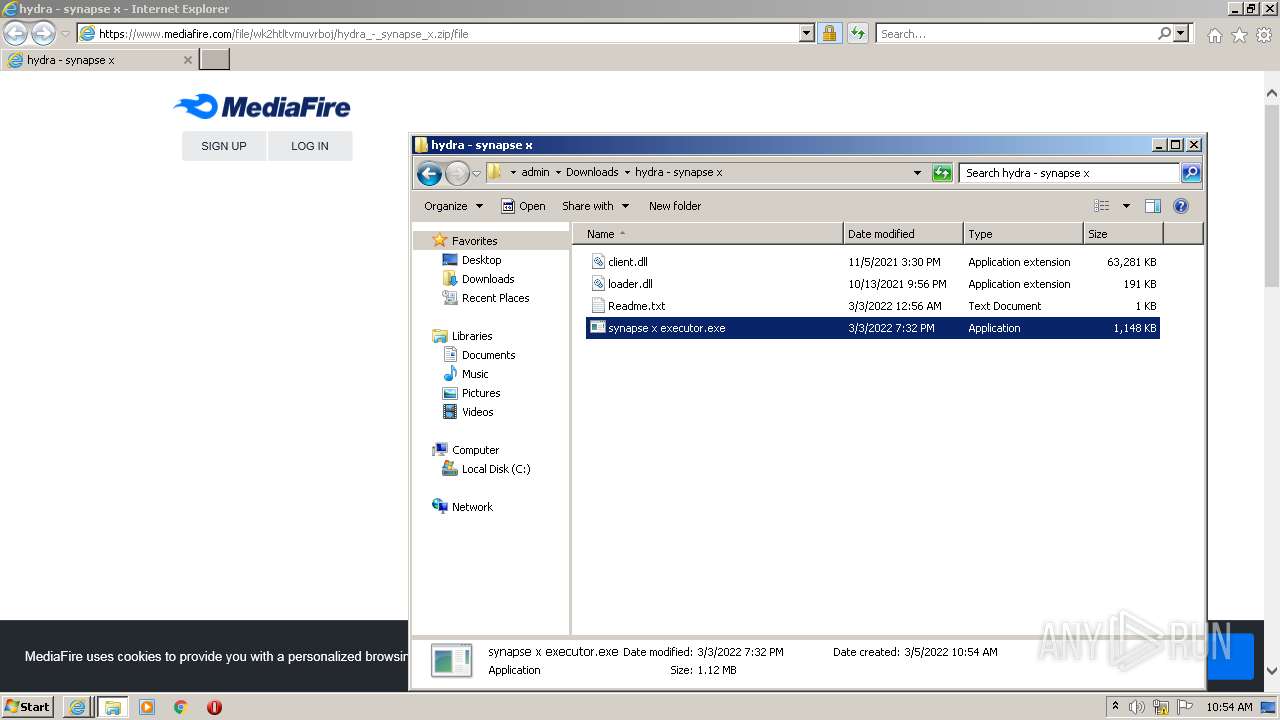Open Recent Places in Favorites
The image size is (1280, 720).
495,298
